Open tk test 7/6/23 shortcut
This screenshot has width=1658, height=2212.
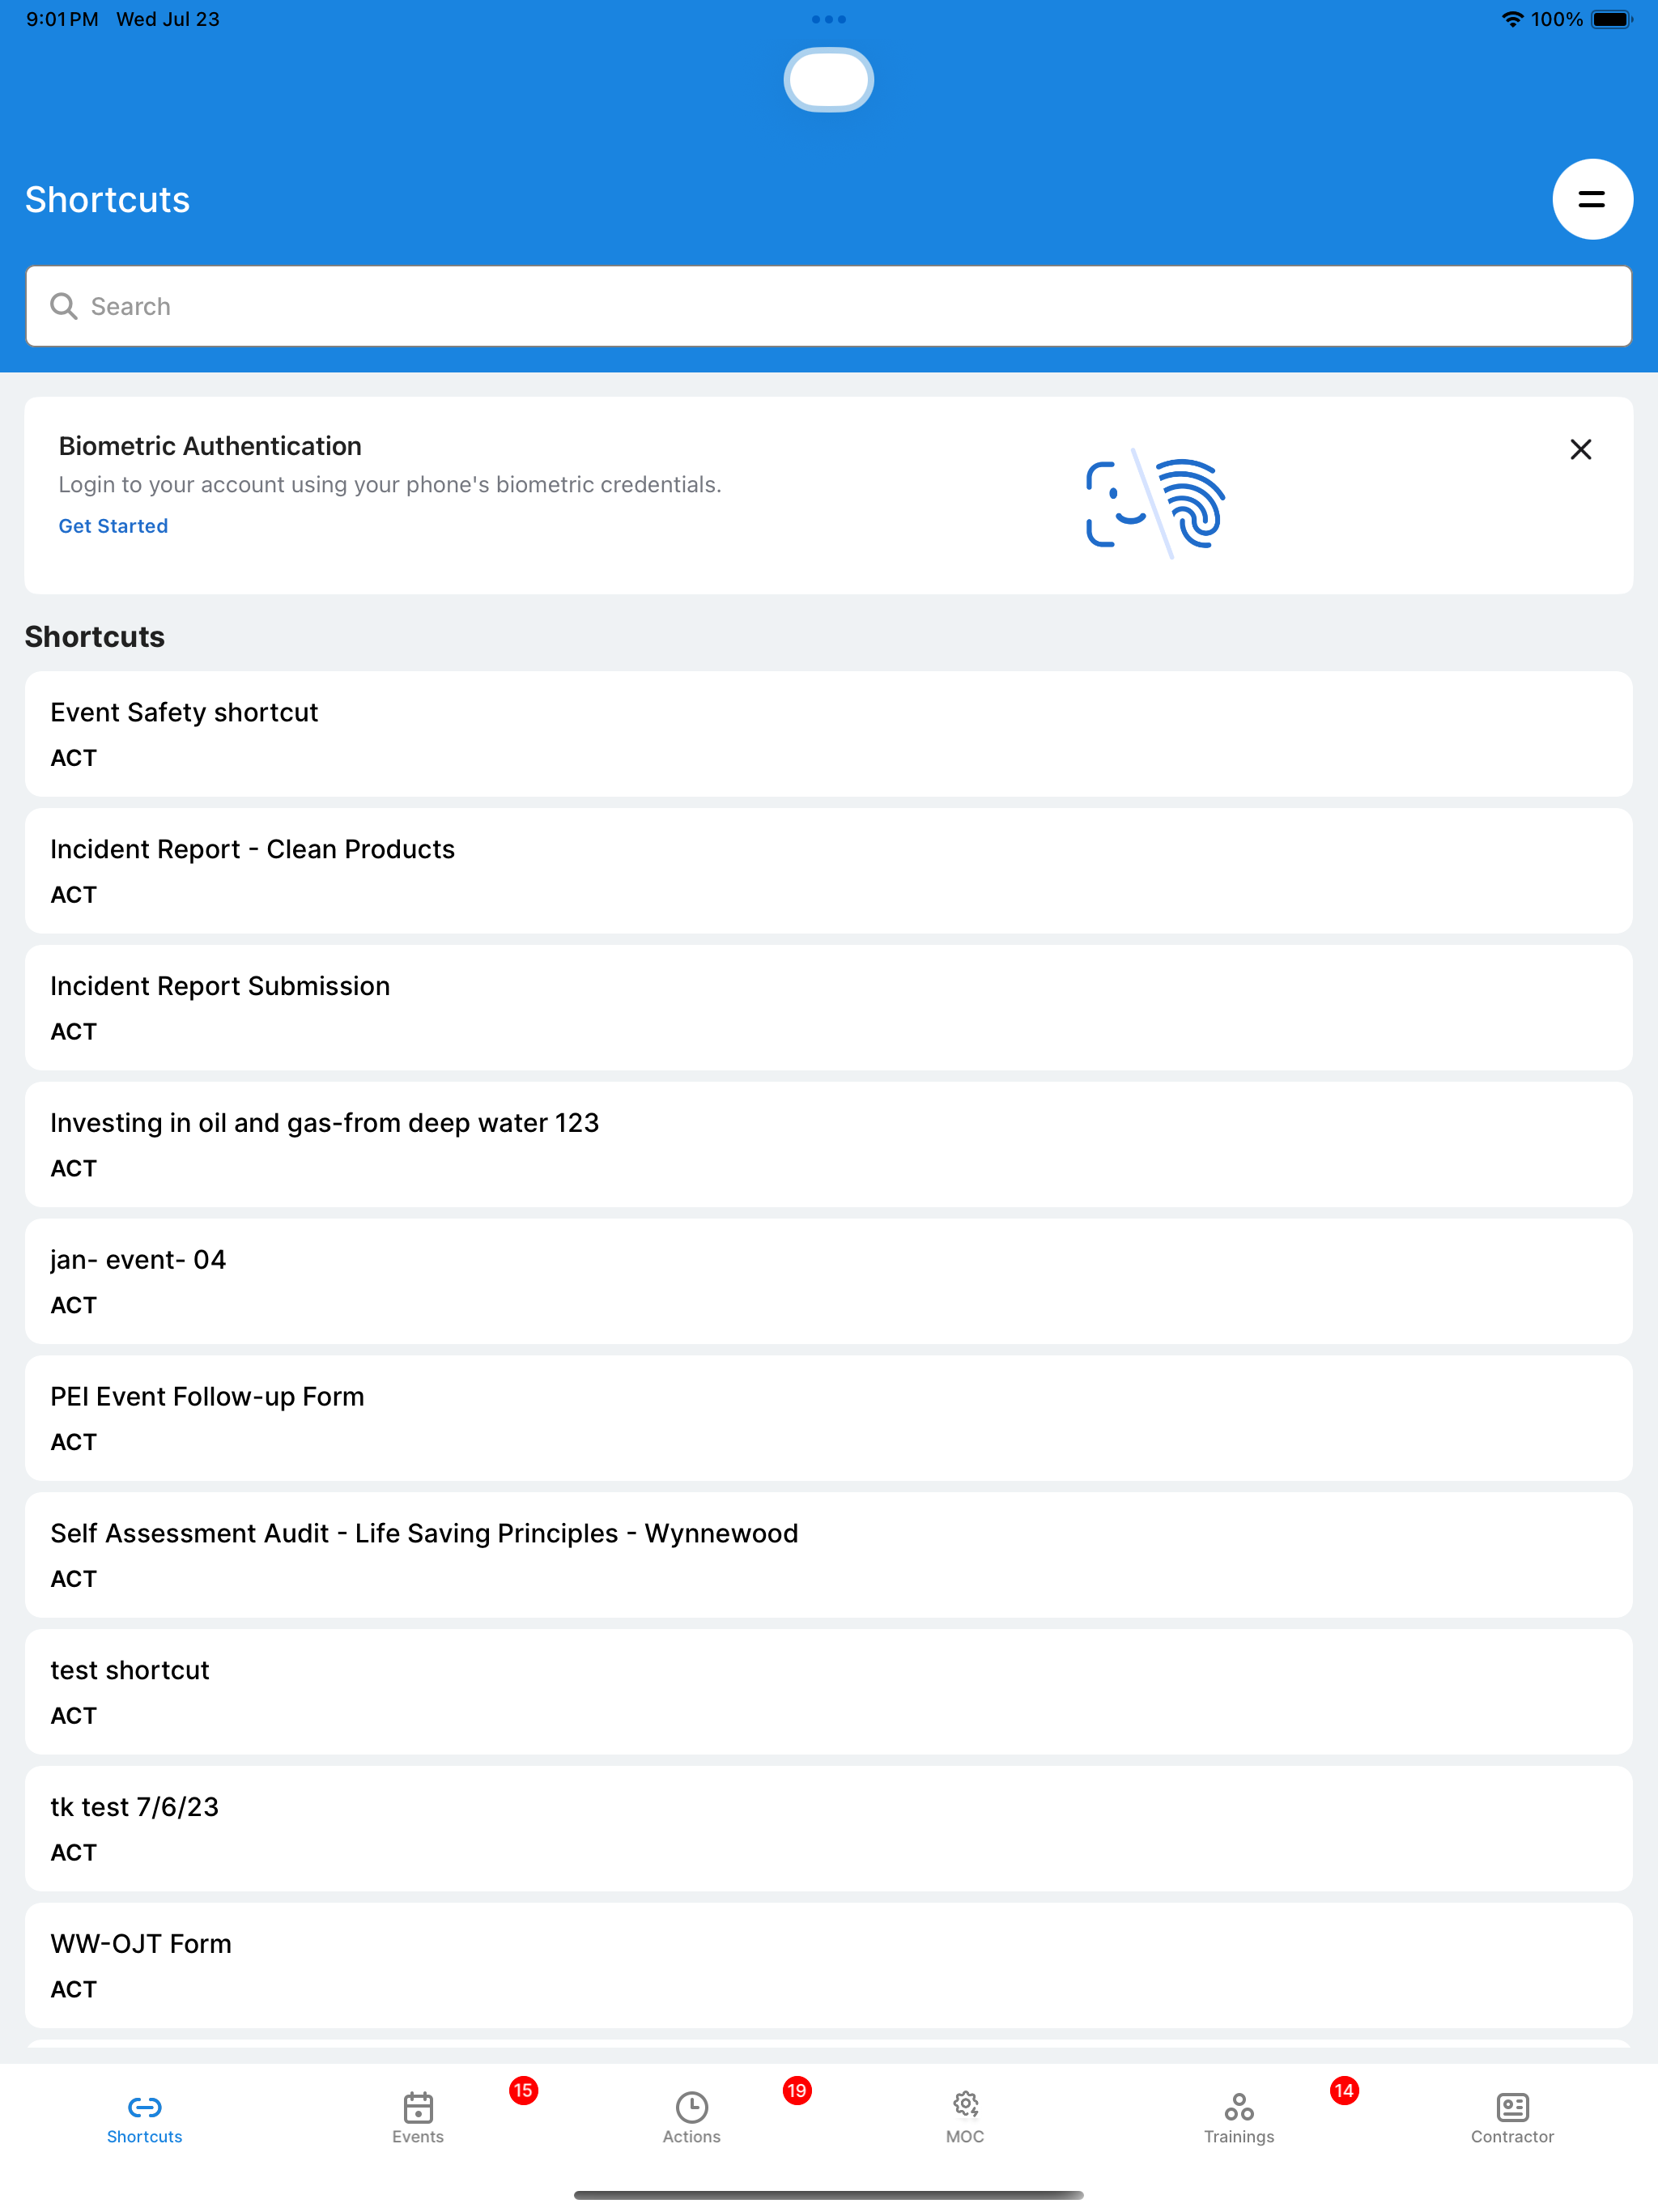pos(828,1830)
